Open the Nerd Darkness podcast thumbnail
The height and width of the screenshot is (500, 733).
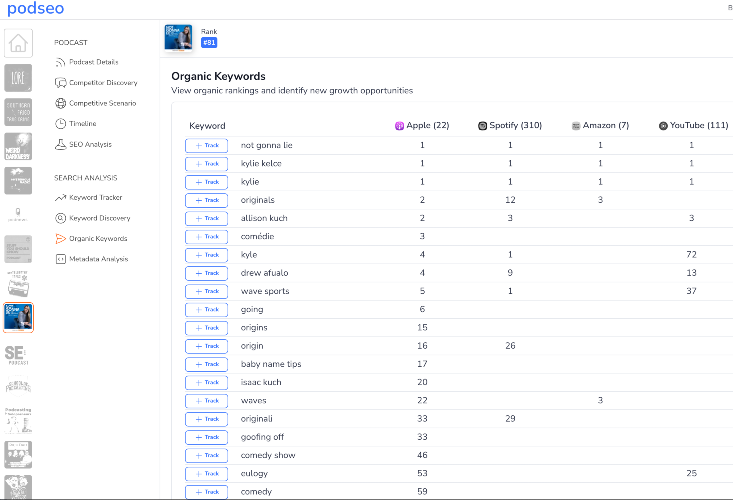click(x=18, y=146)
